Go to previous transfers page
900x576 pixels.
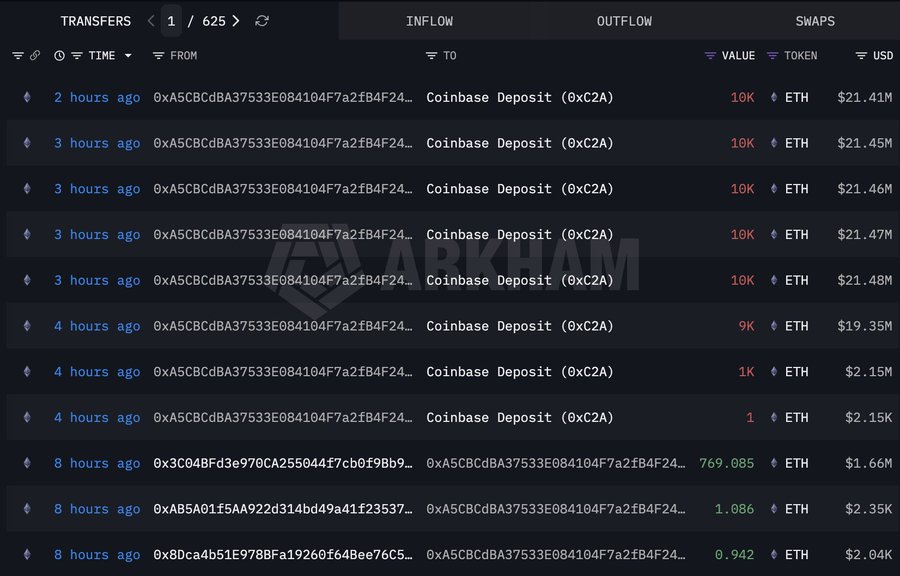tap(151, 21)
